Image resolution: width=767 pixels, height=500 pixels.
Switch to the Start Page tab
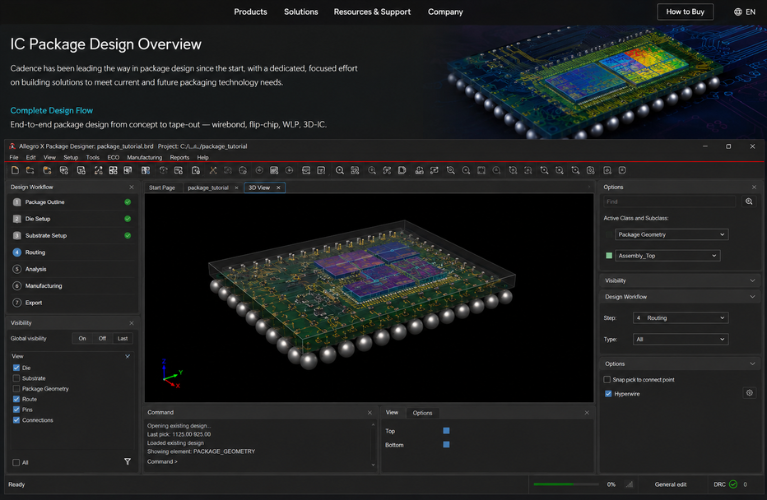click(162, 187)
